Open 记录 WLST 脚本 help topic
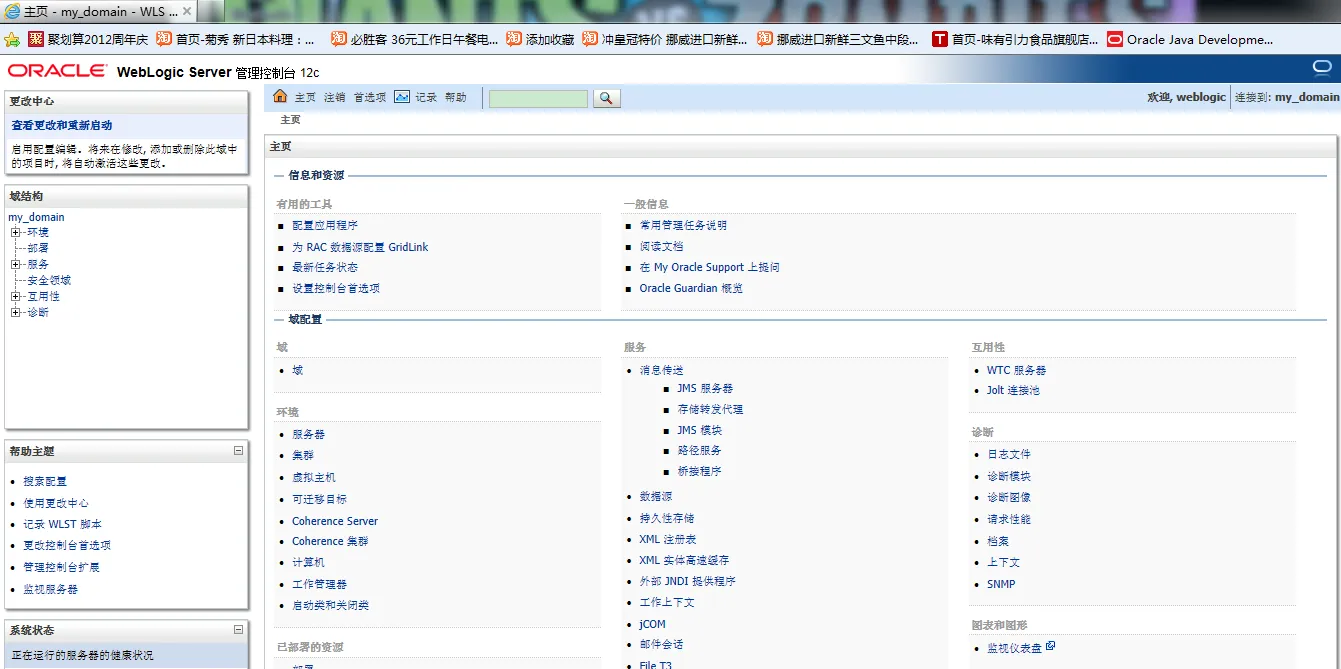The width and height of the screenshot is (1341, 669). pos(63,525)
